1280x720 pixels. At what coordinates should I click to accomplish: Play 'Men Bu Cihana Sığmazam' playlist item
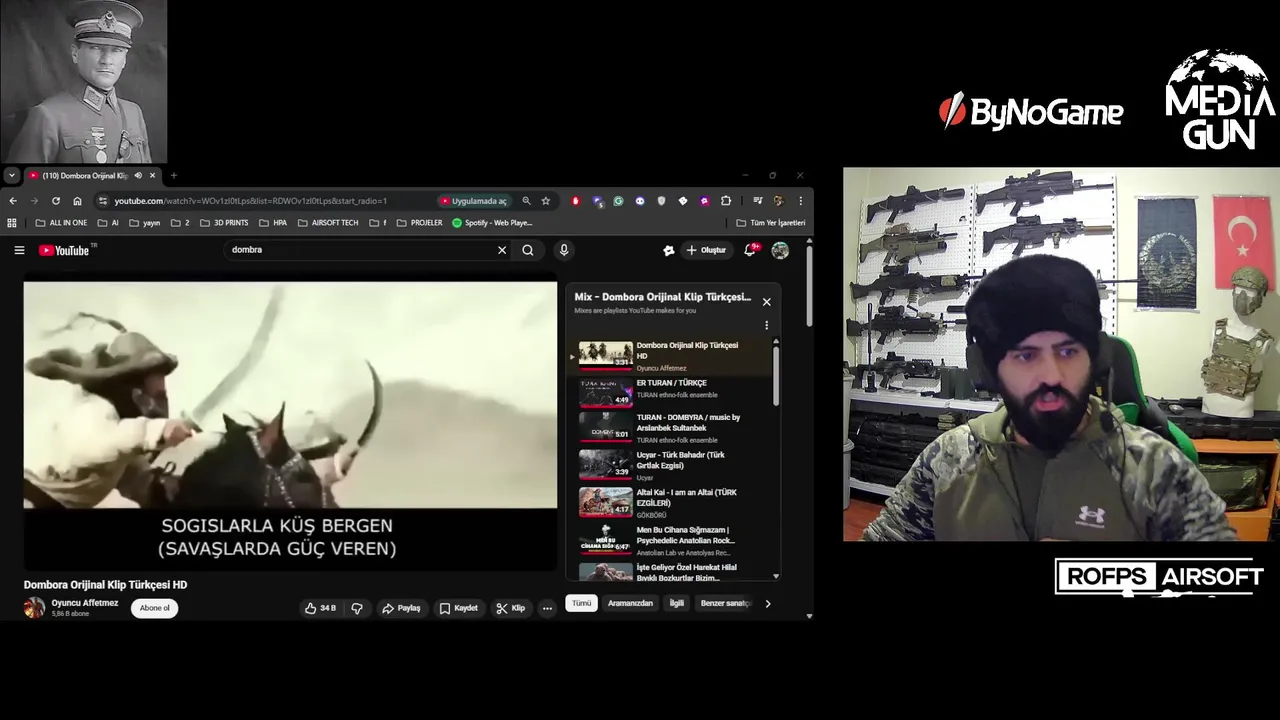tap(671, 540)
